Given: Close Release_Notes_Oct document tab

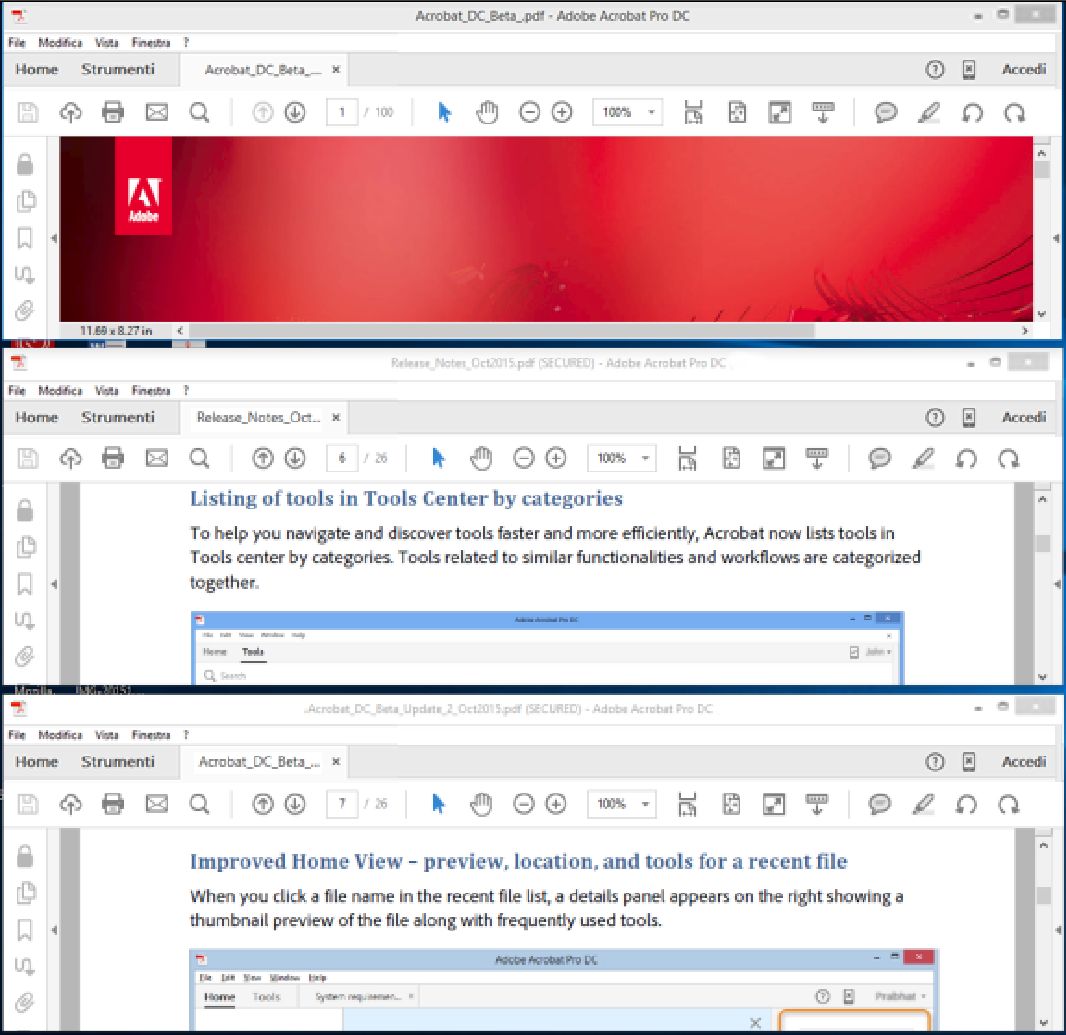Looking at the screenshot, I should (x=336, y=418).
